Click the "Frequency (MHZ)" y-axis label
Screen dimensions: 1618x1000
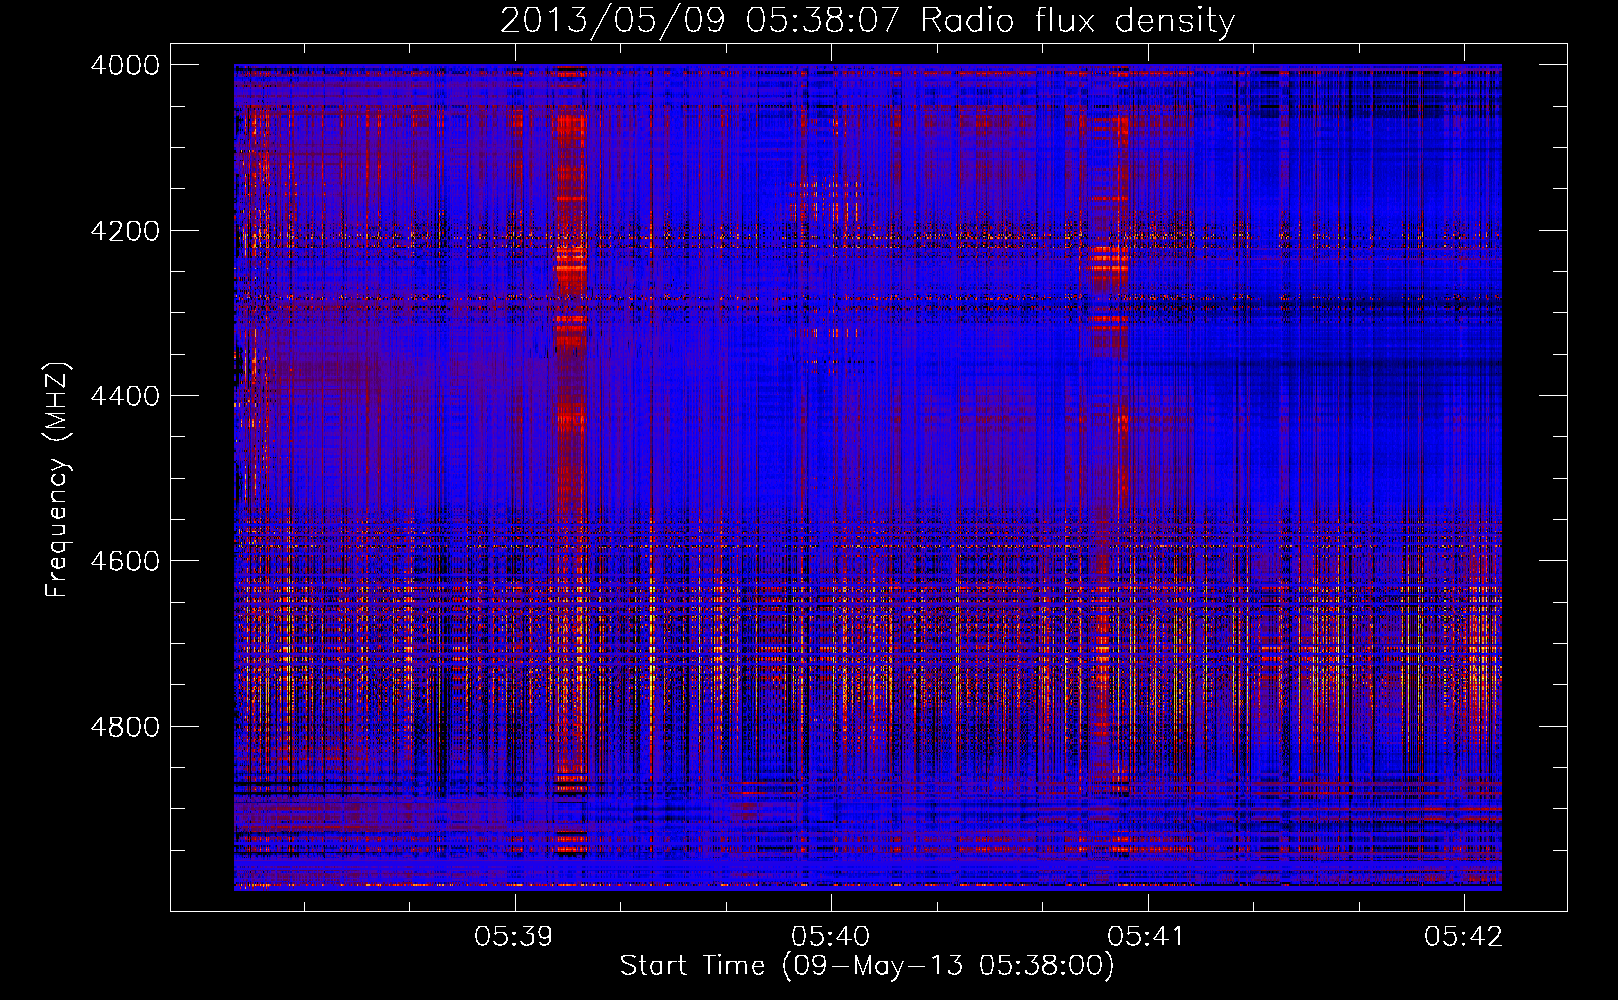pos(57,480)
